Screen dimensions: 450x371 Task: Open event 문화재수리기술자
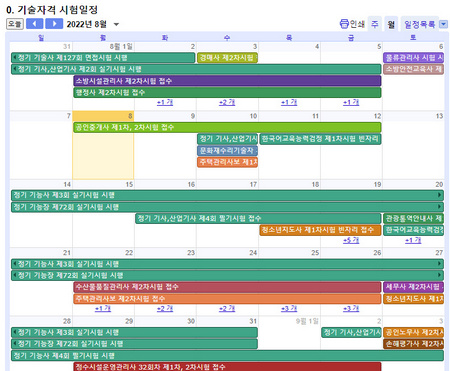point(227,151)
